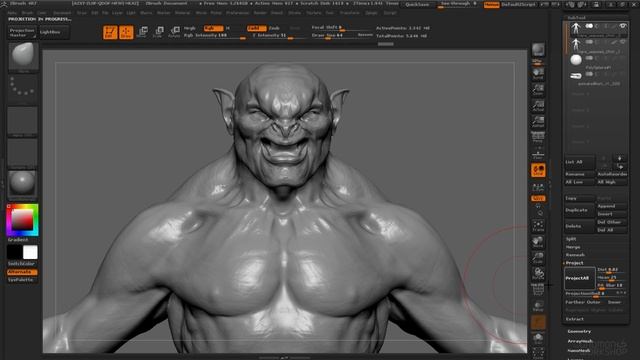The width and height of the screenshot is (640, 360).
Task: Click the move subtool down arrow
Action: point(620,158)
